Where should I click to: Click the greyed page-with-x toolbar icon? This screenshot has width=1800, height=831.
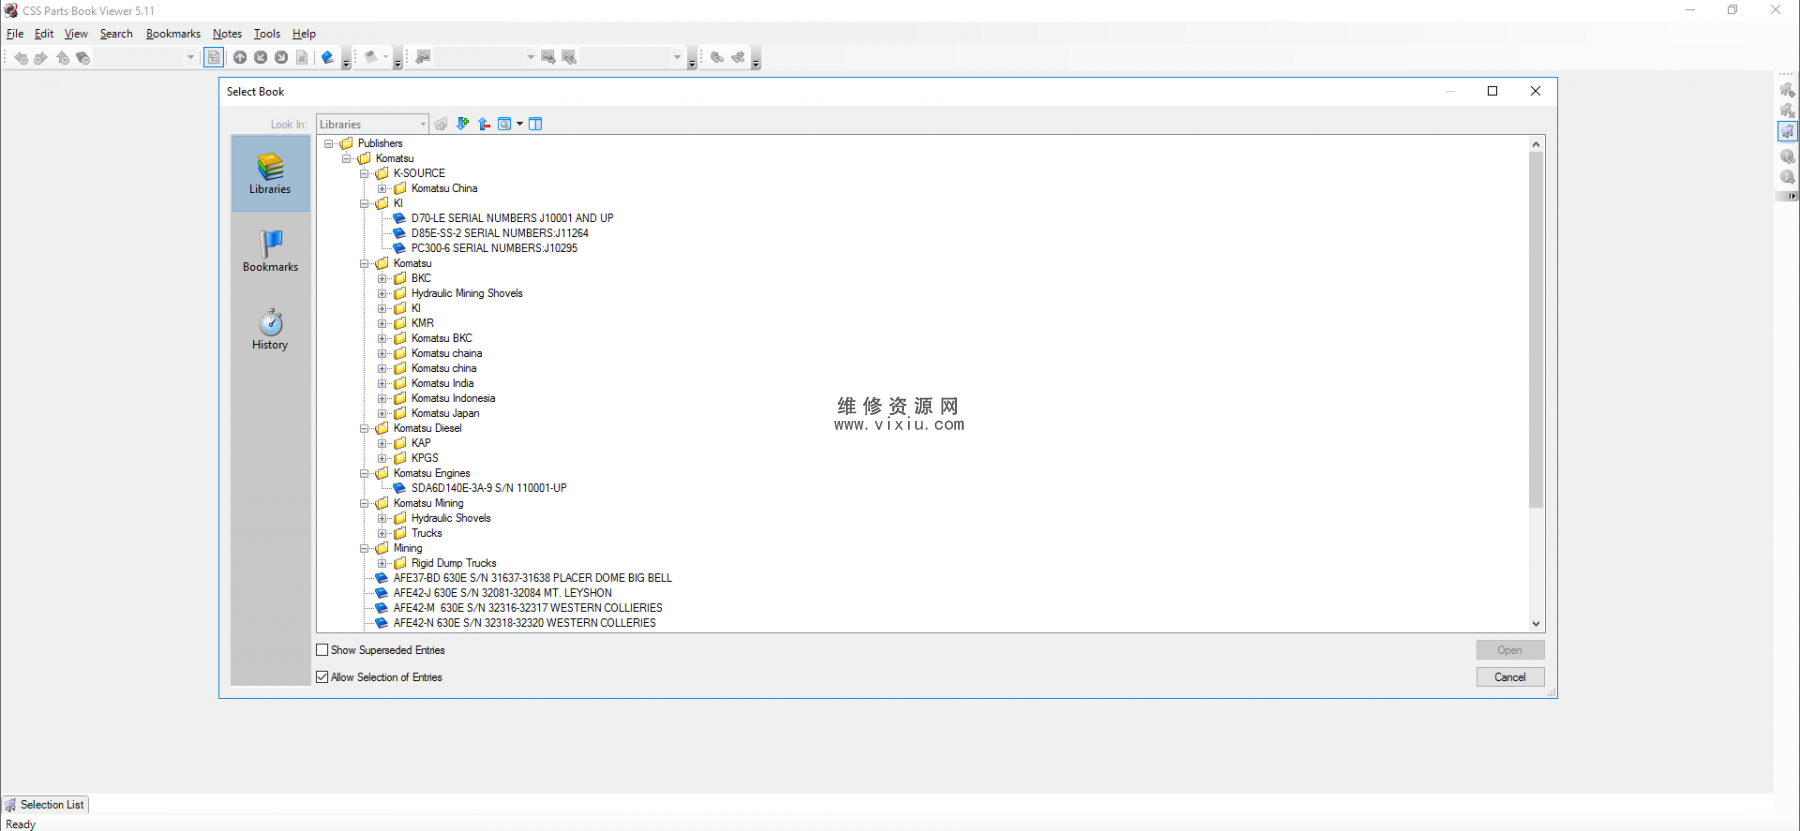(302, 58)
